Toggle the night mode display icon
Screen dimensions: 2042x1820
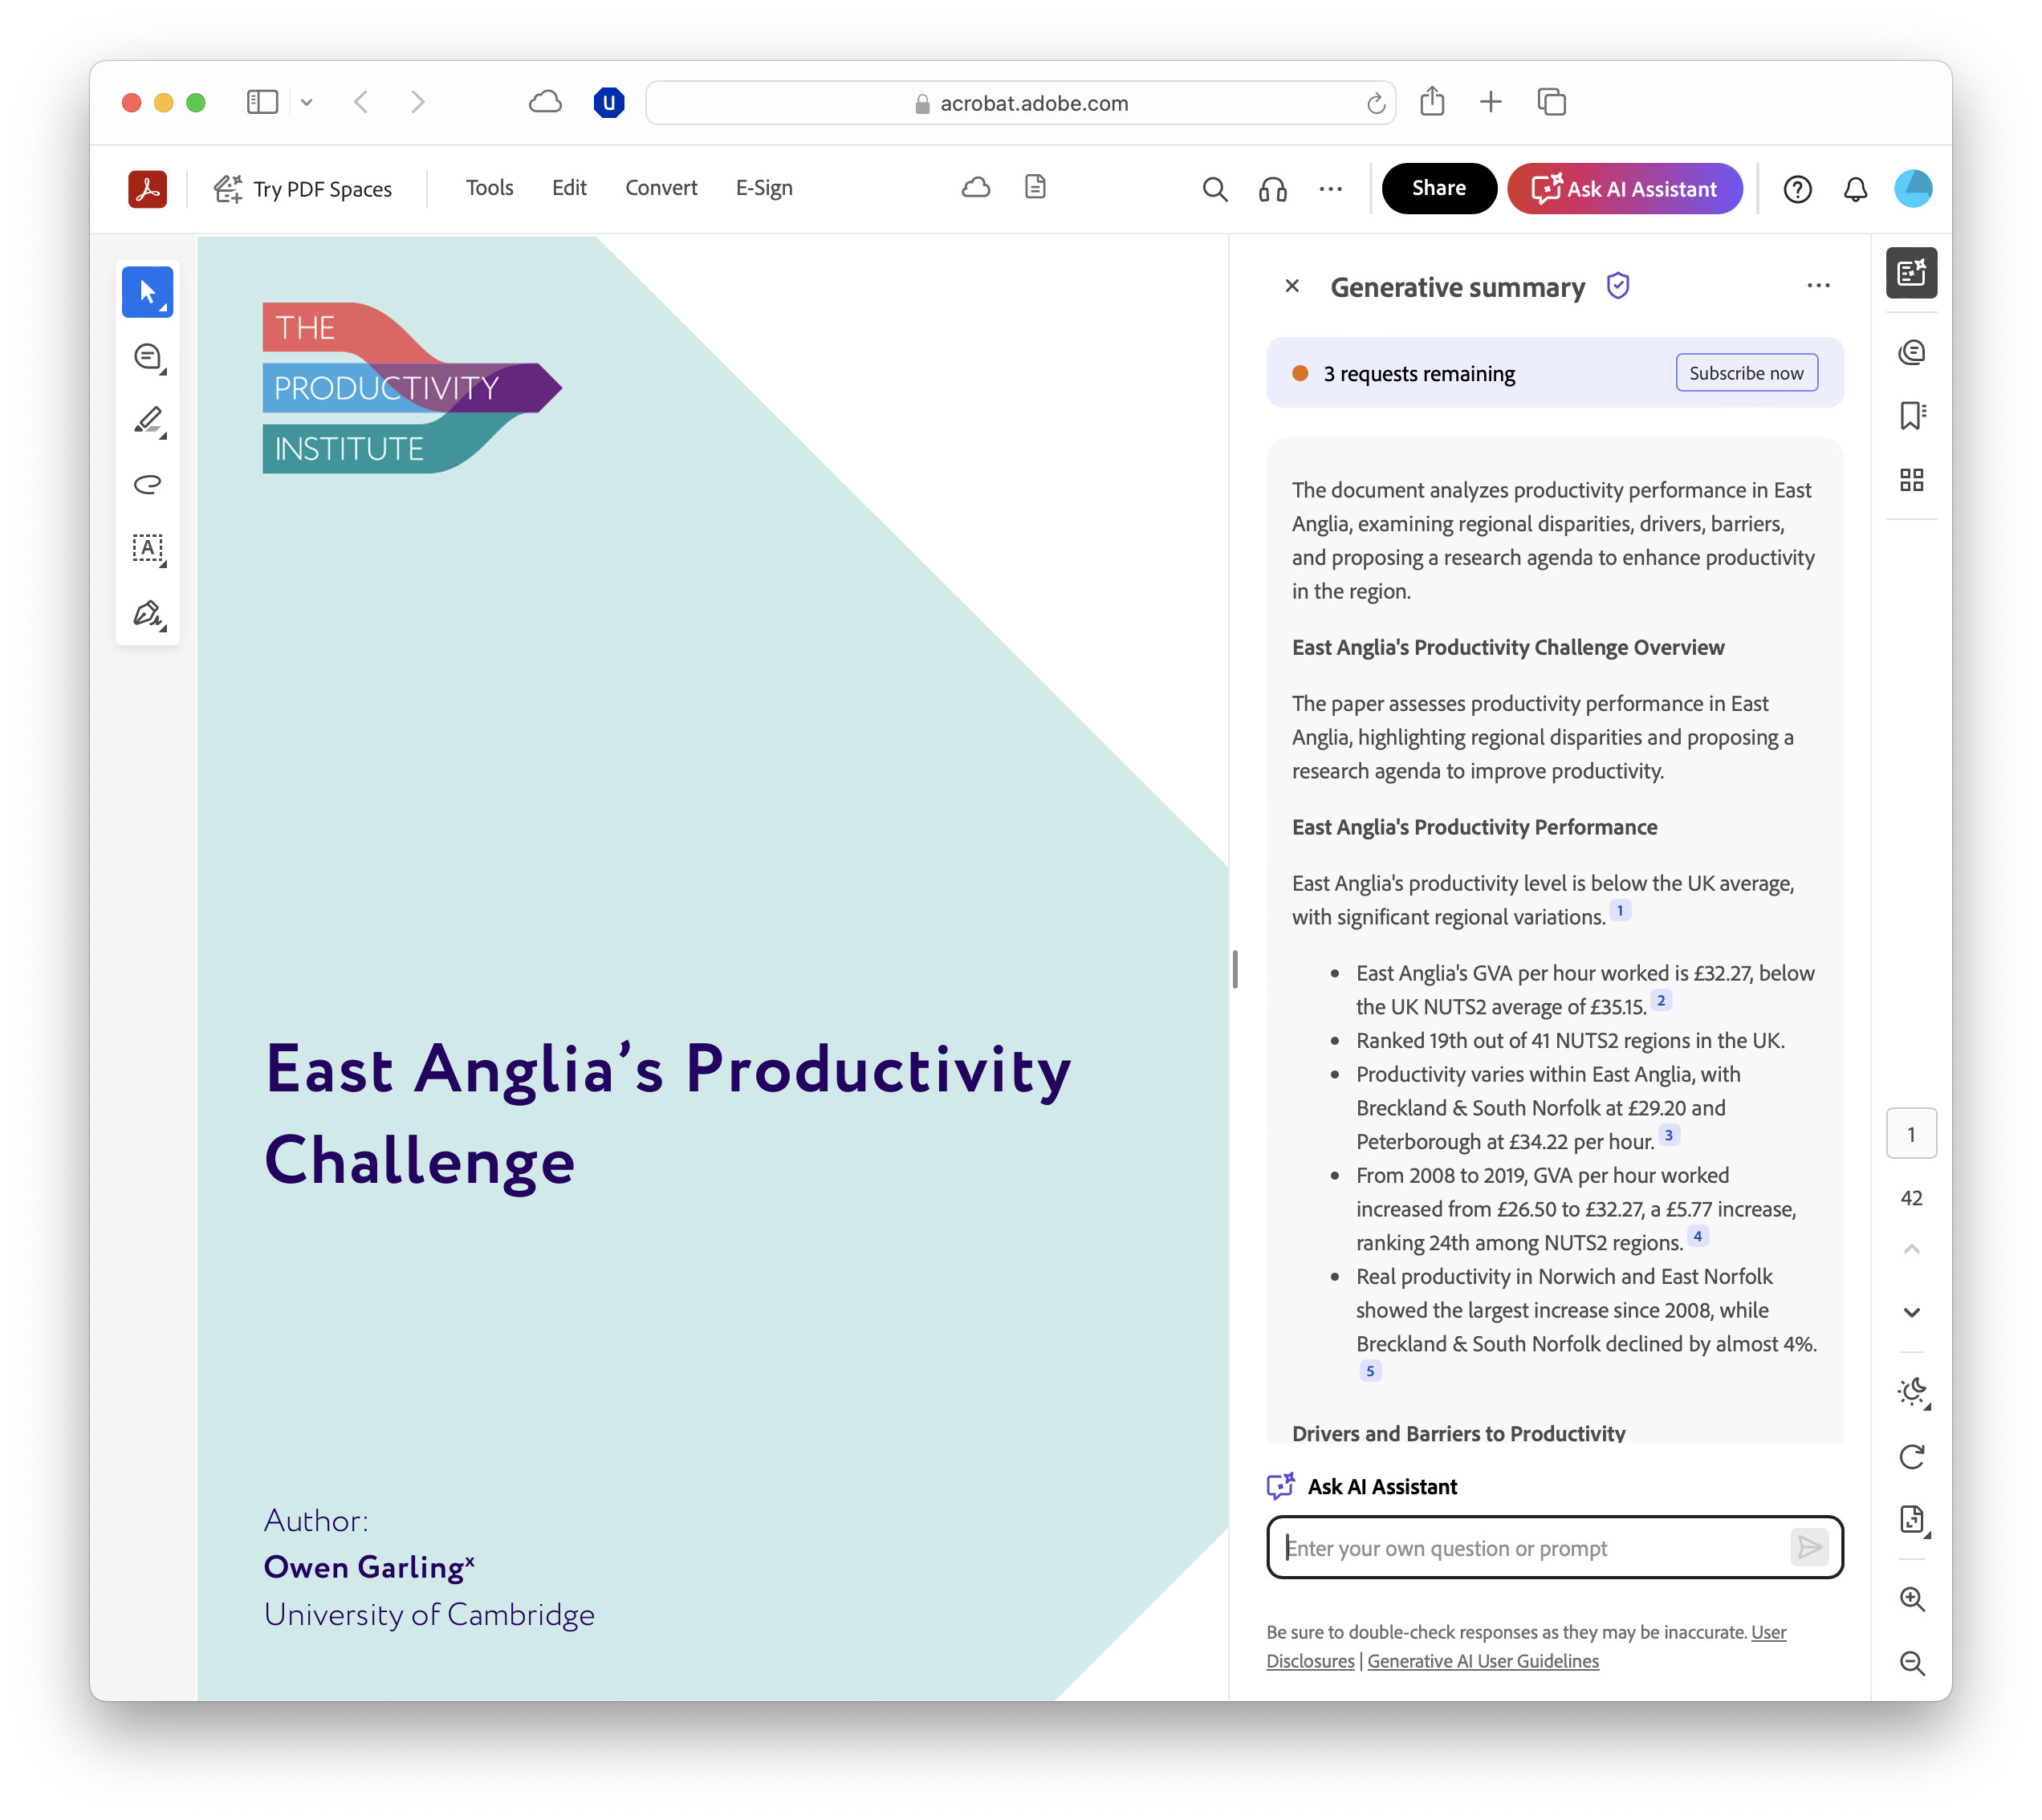click(x=1911, y=1391)
